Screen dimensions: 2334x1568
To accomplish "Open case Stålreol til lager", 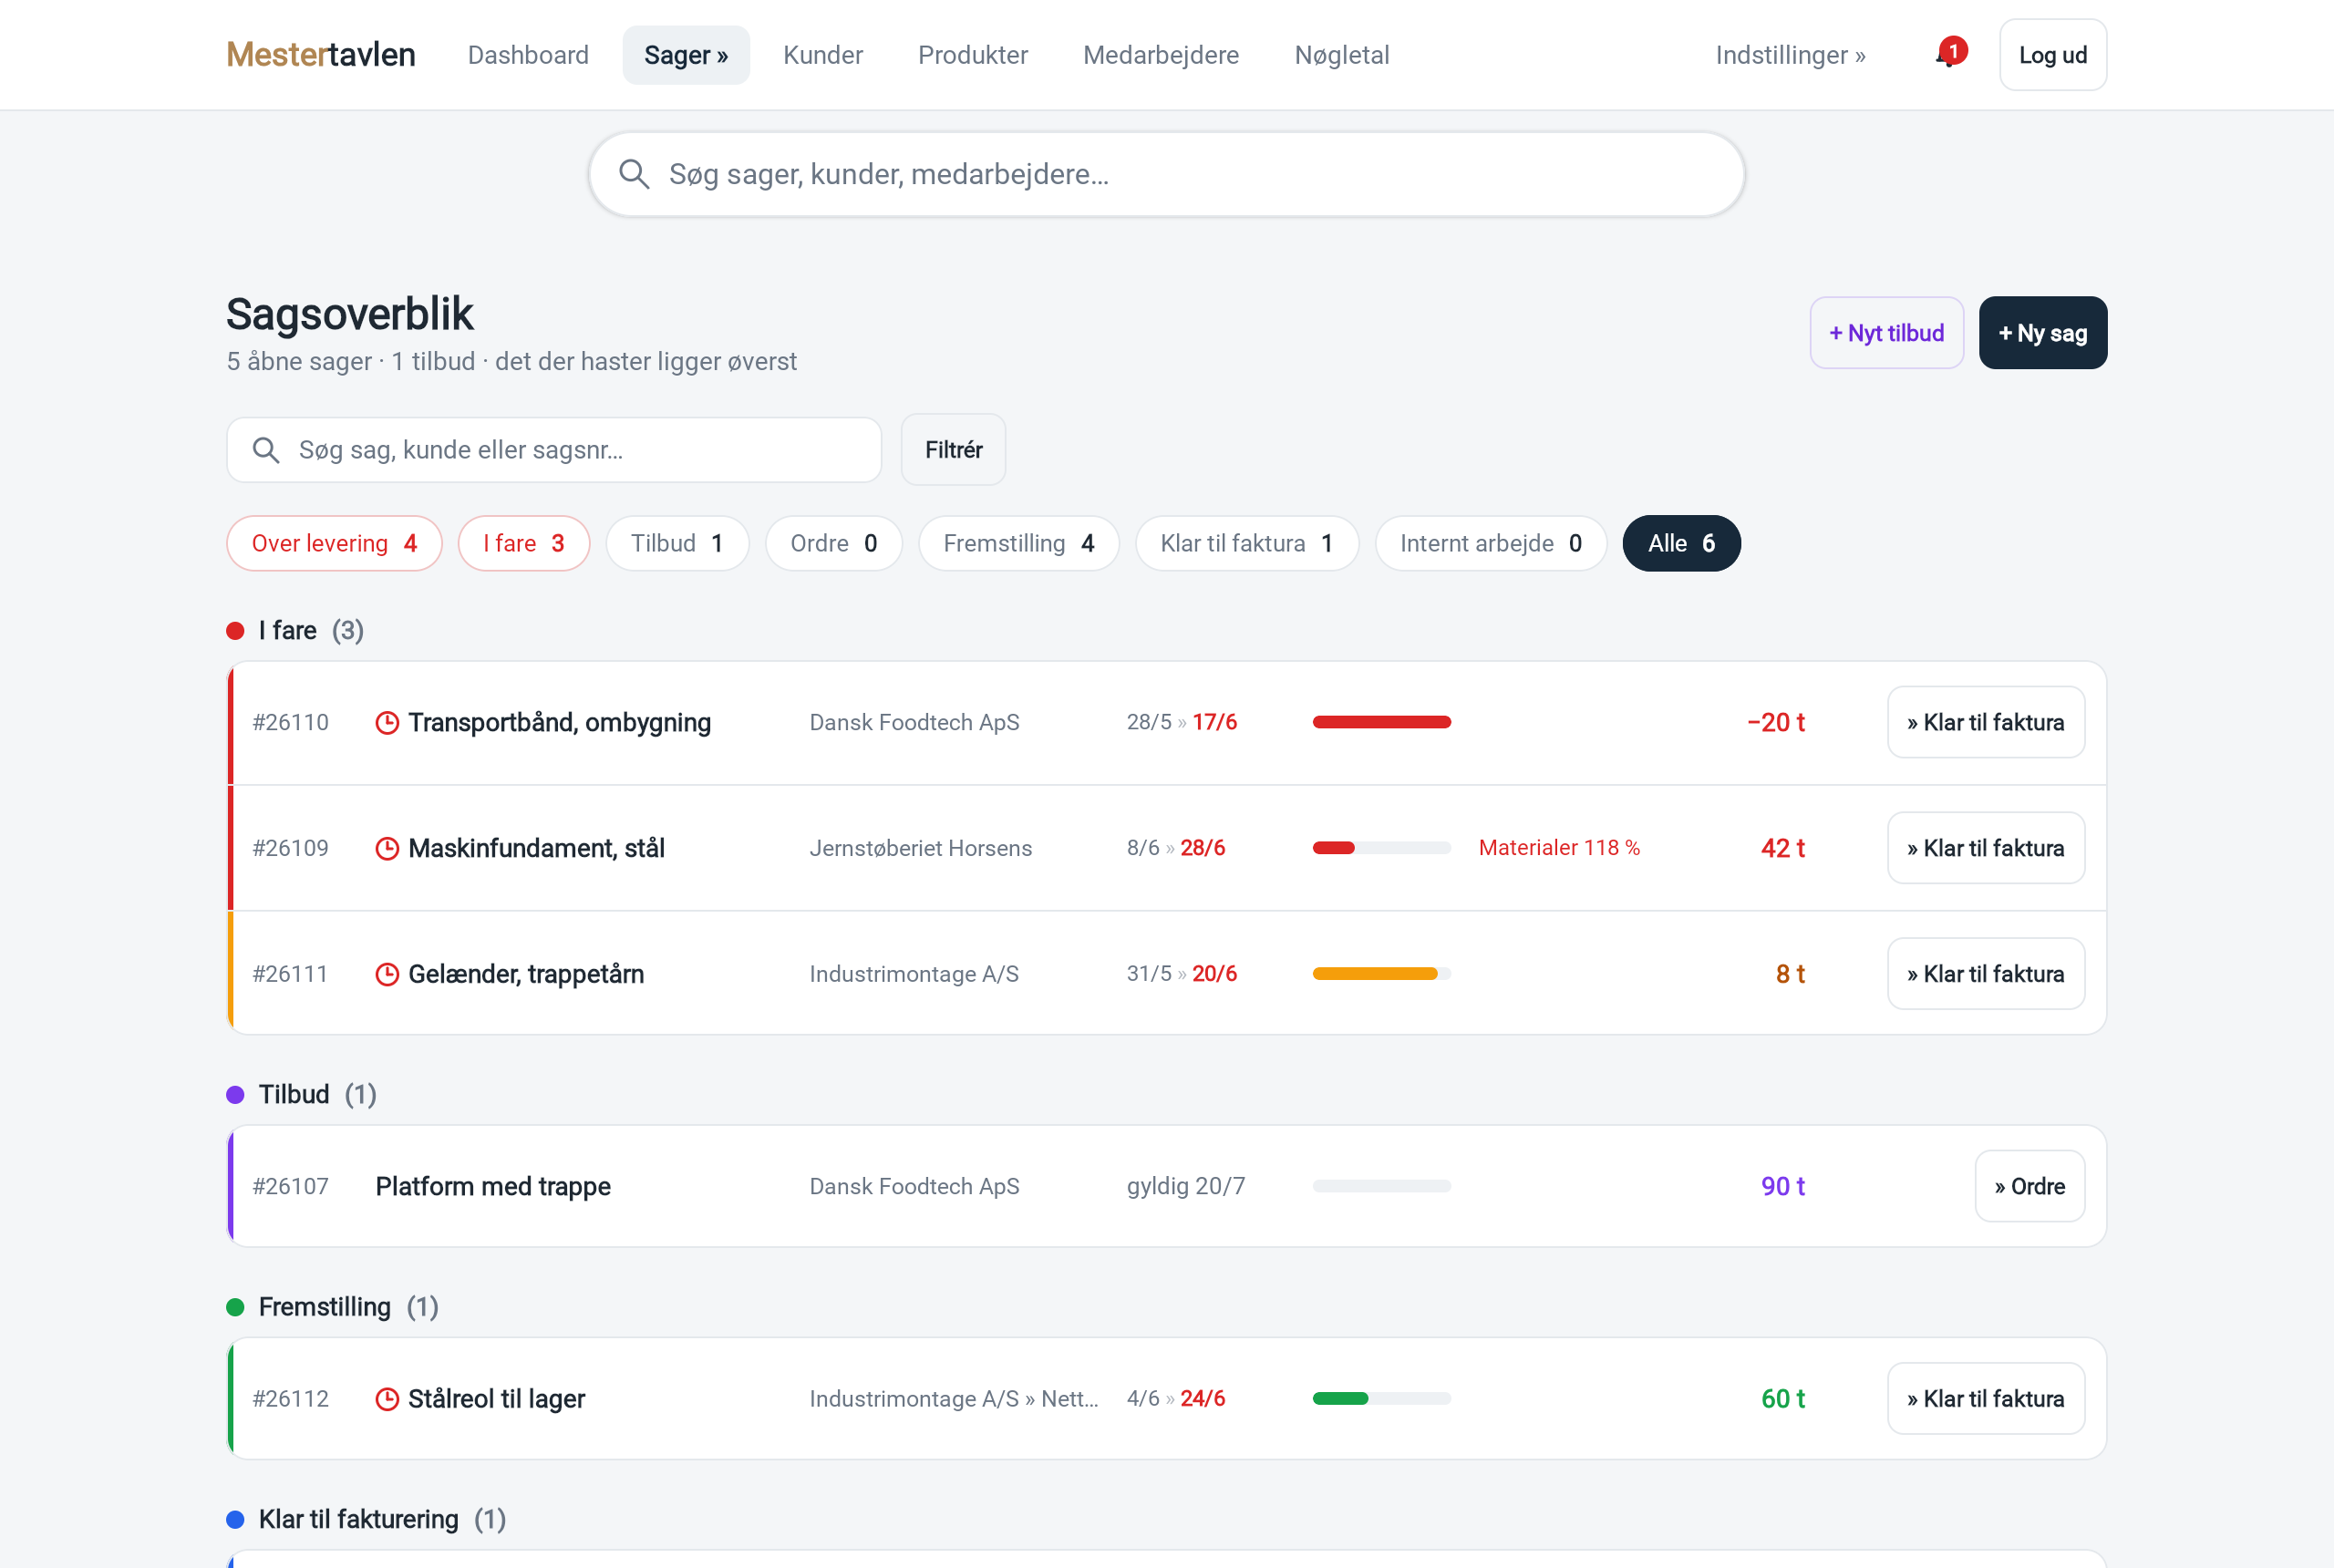I will click(x=497, y=1399).
